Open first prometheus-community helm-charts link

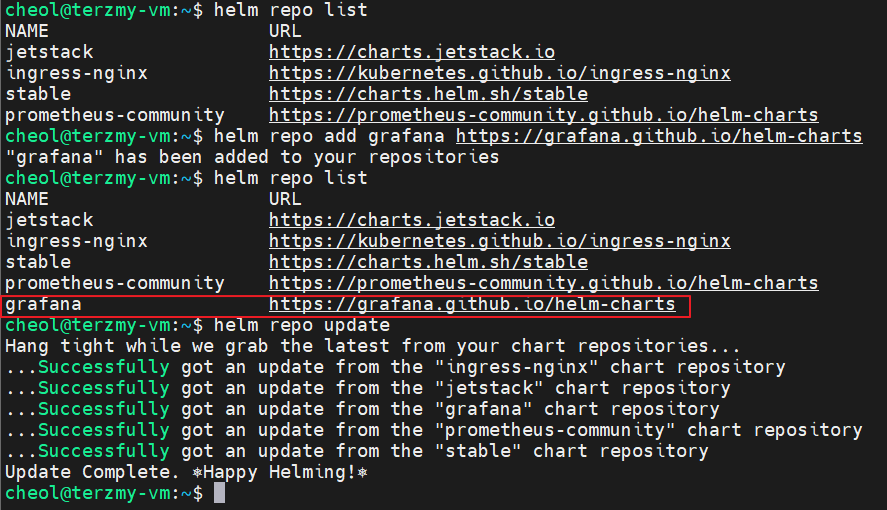[544, 115]
